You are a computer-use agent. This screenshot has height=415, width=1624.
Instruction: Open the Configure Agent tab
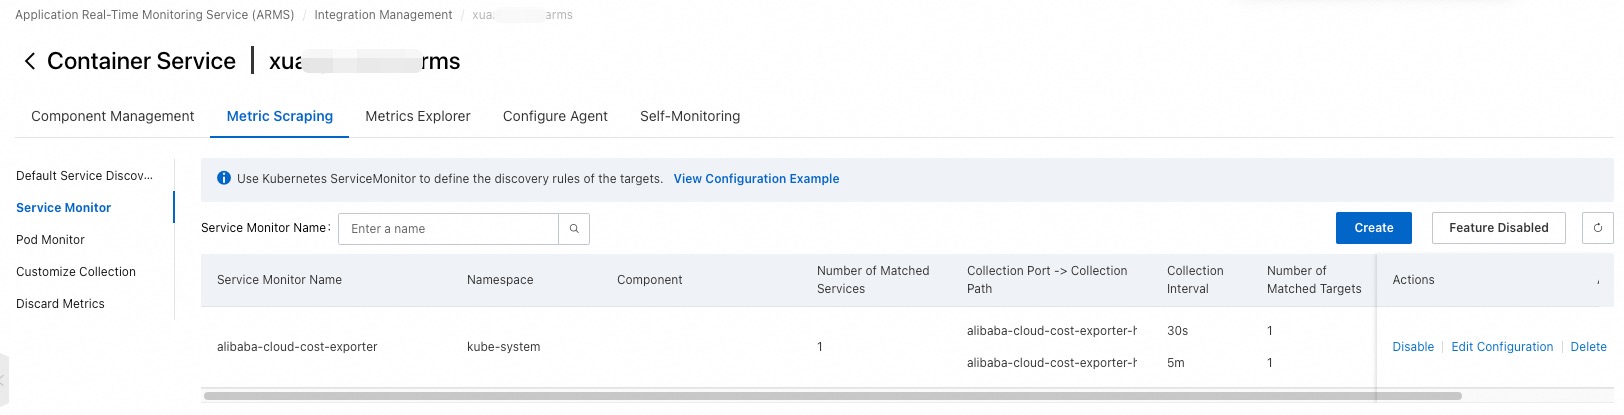pos(555,116)
